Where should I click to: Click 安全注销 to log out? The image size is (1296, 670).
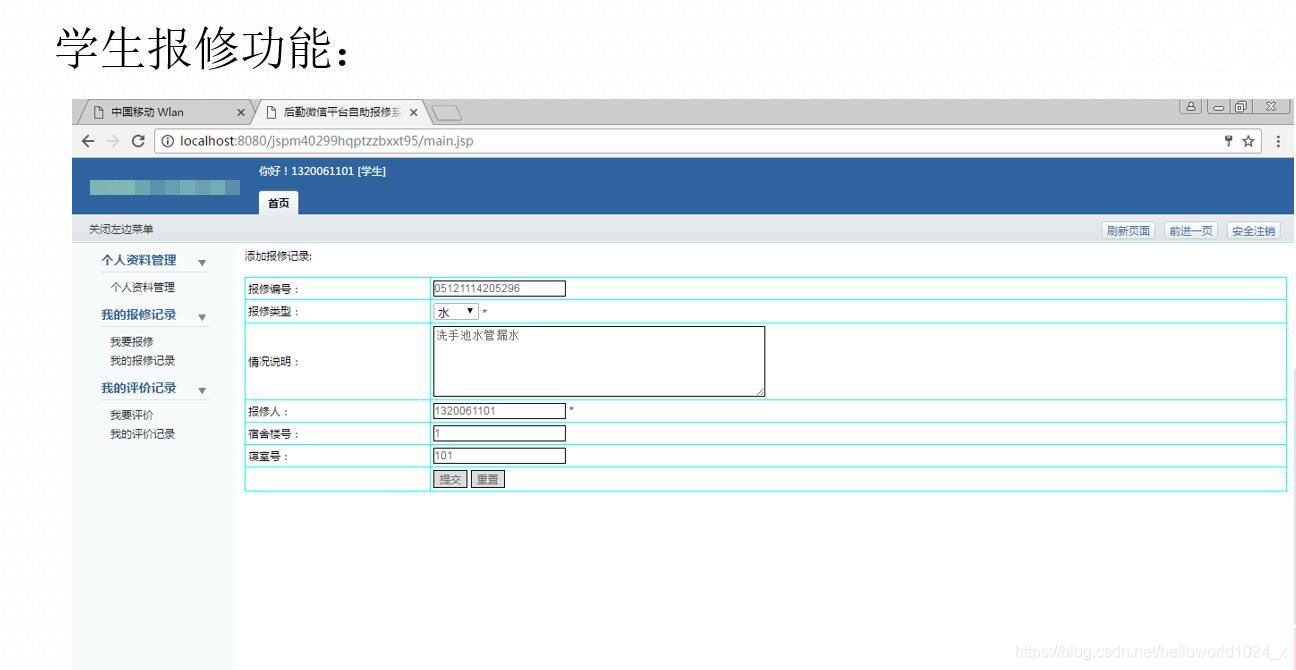[x=1253, y=231]
